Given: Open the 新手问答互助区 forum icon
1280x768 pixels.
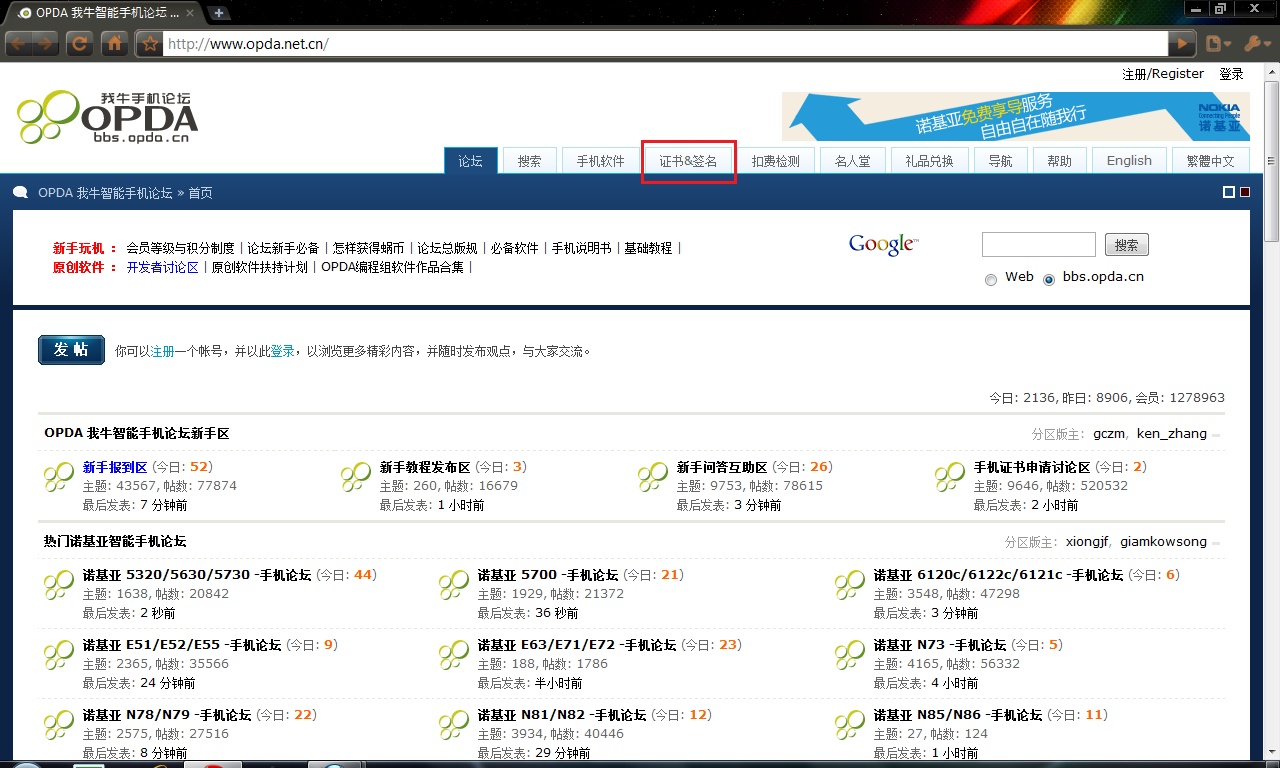Looking at the screenshot, I should coord(653,477).
